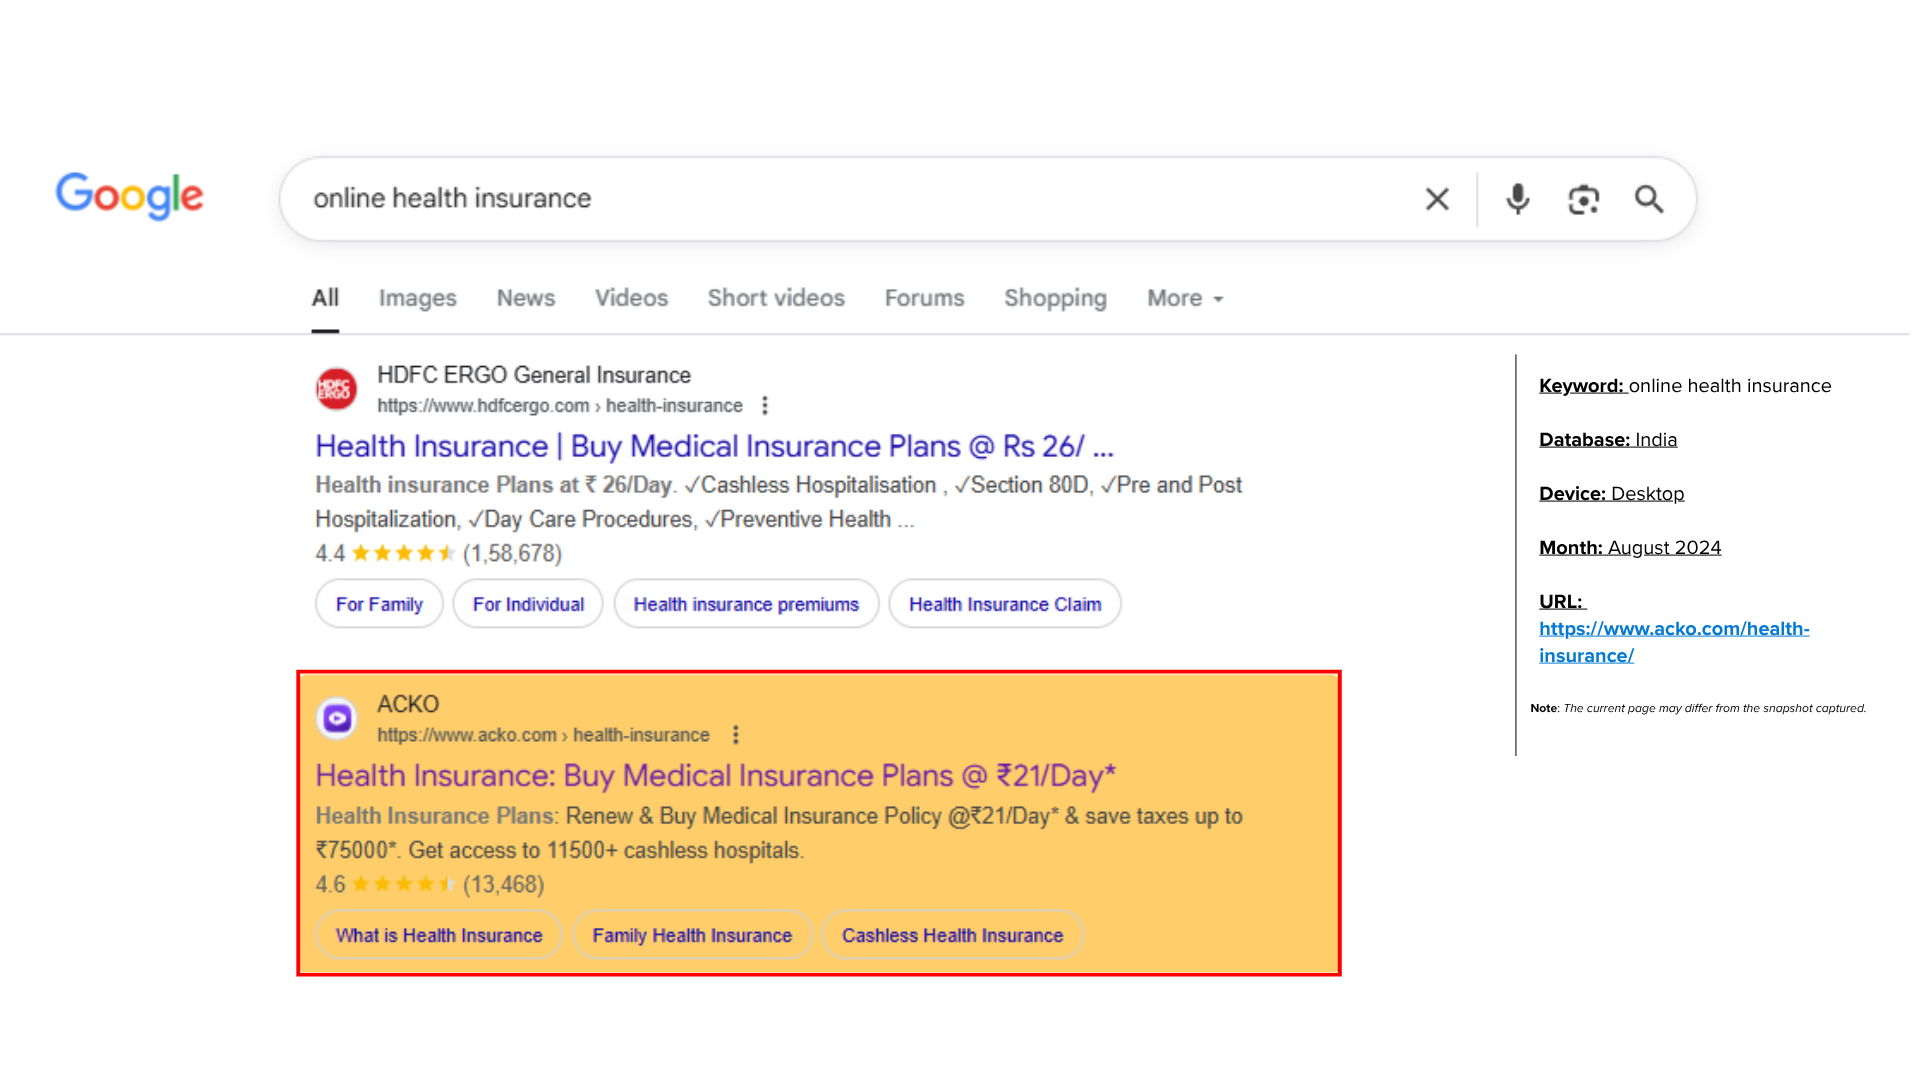Open the HDFC ERGO health insurance result
Screen dimensions: 1920x1080
714,446
